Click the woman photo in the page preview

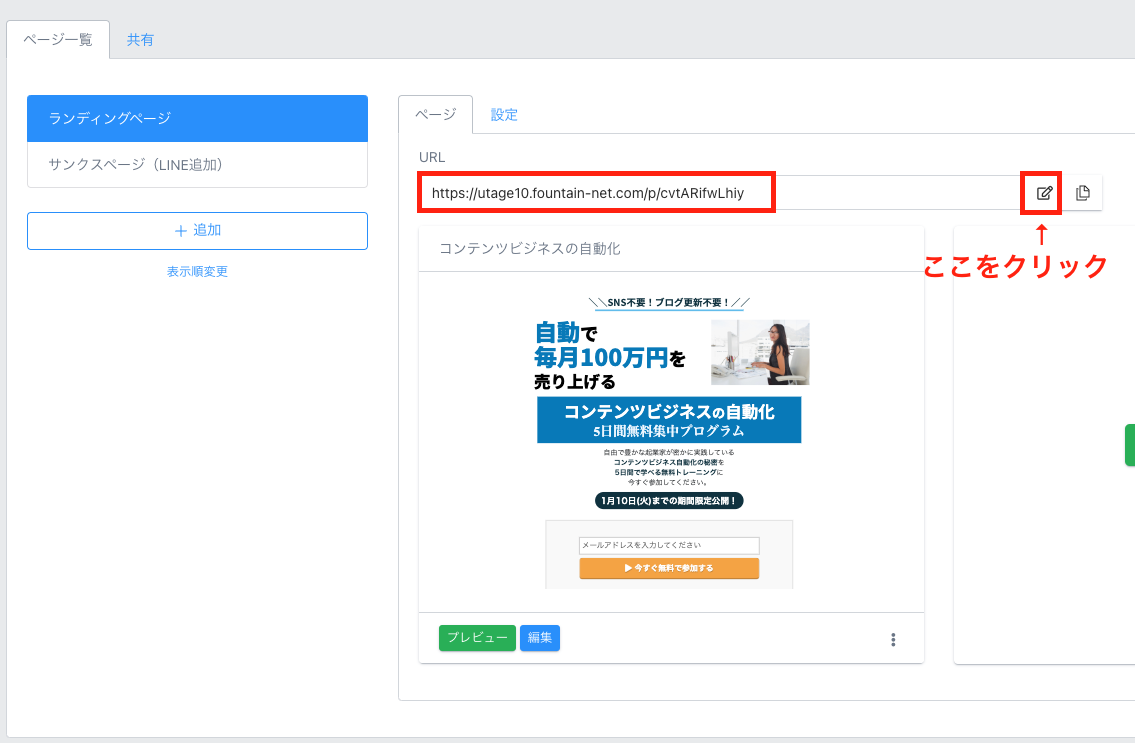point(759,352)
